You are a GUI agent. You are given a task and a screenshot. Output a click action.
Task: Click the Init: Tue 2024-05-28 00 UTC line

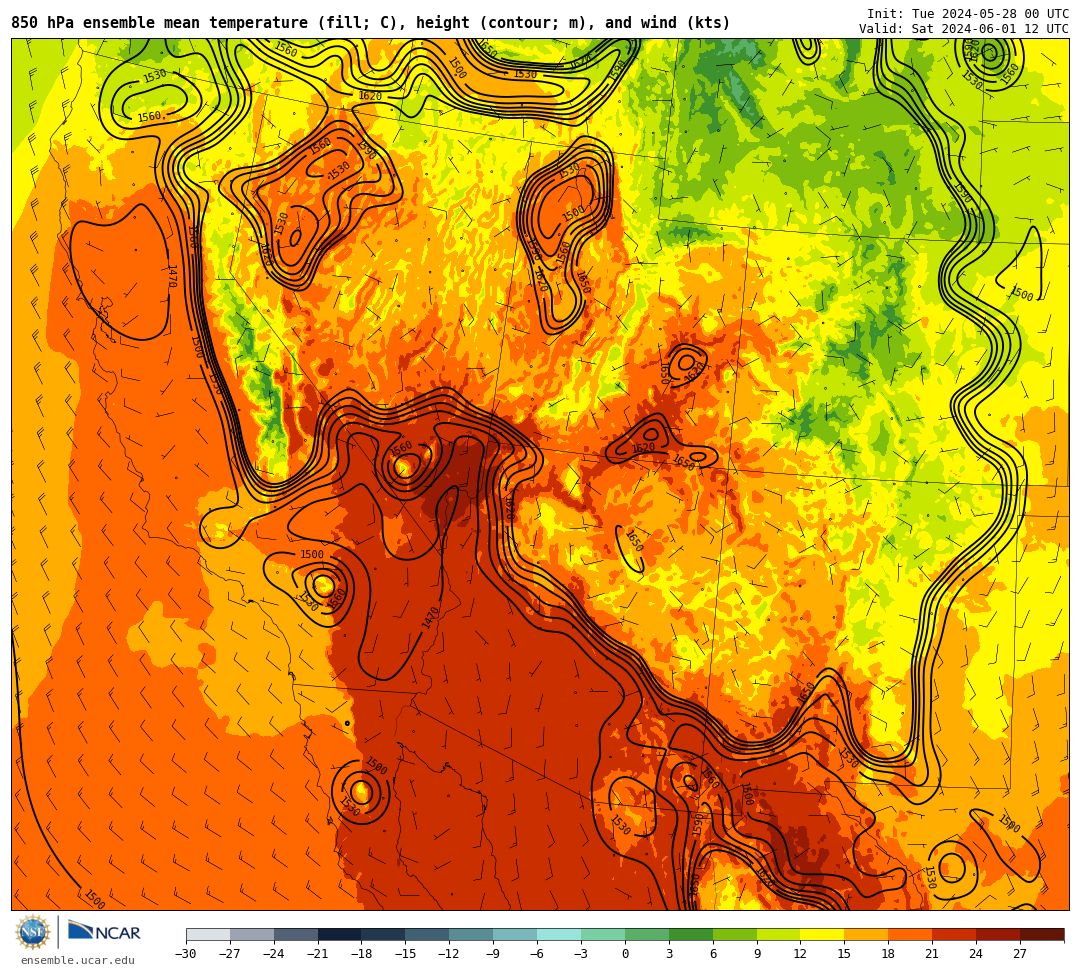click(968, 14)
